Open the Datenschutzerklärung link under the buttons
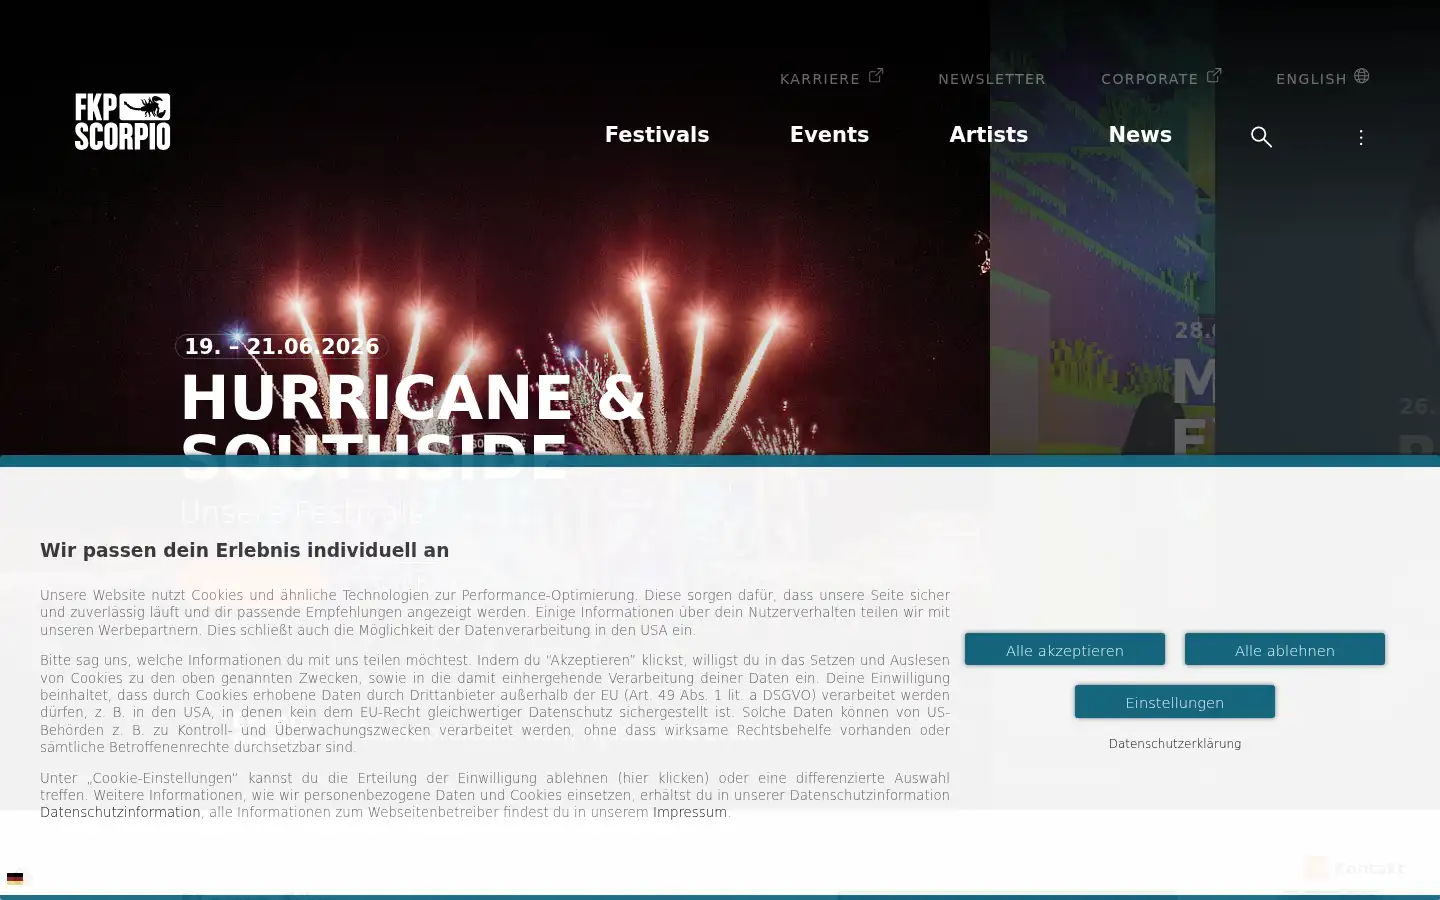Viewport: 1440px width, 900px height. 1175,744
